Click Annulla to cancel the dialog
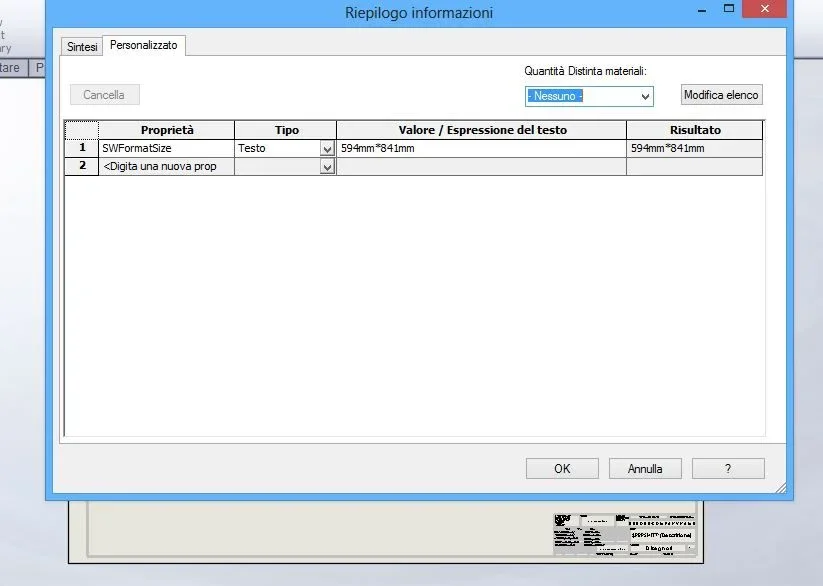The image size is (823, 586). (645, 468)
